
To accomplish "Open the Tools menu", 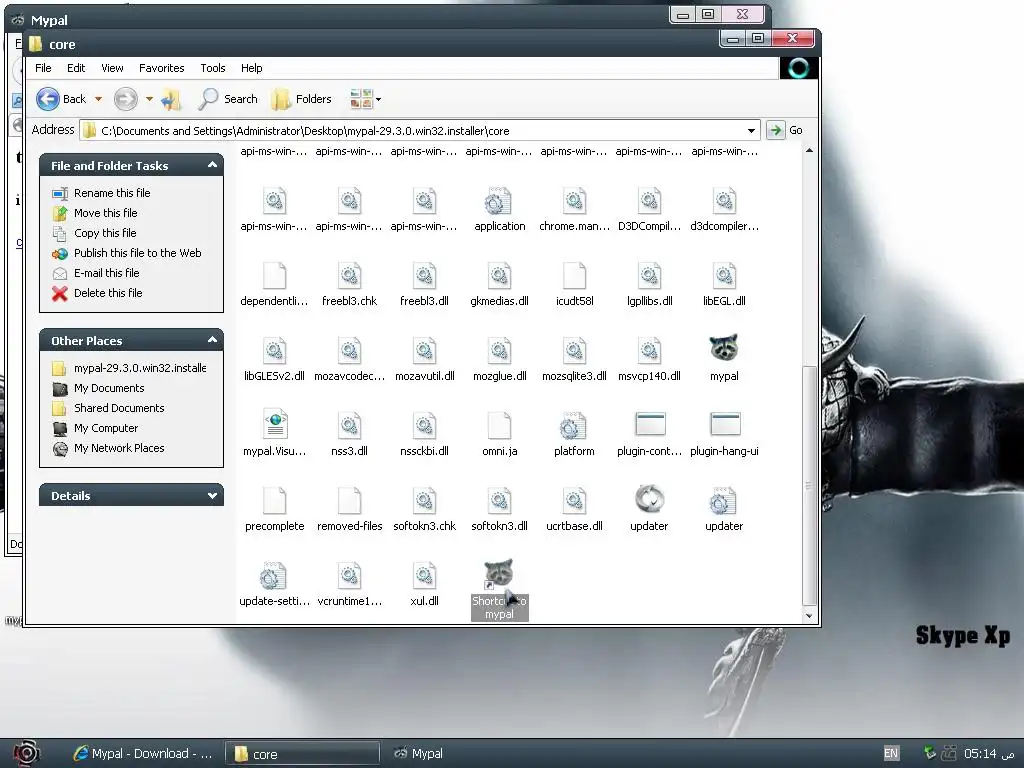I will 213,68.
